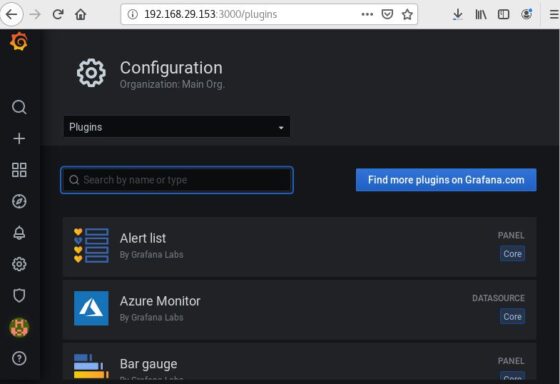
Task: Click the Core badge on Azure Monitor
Action: pyautogui.click(x=512, y=316)
